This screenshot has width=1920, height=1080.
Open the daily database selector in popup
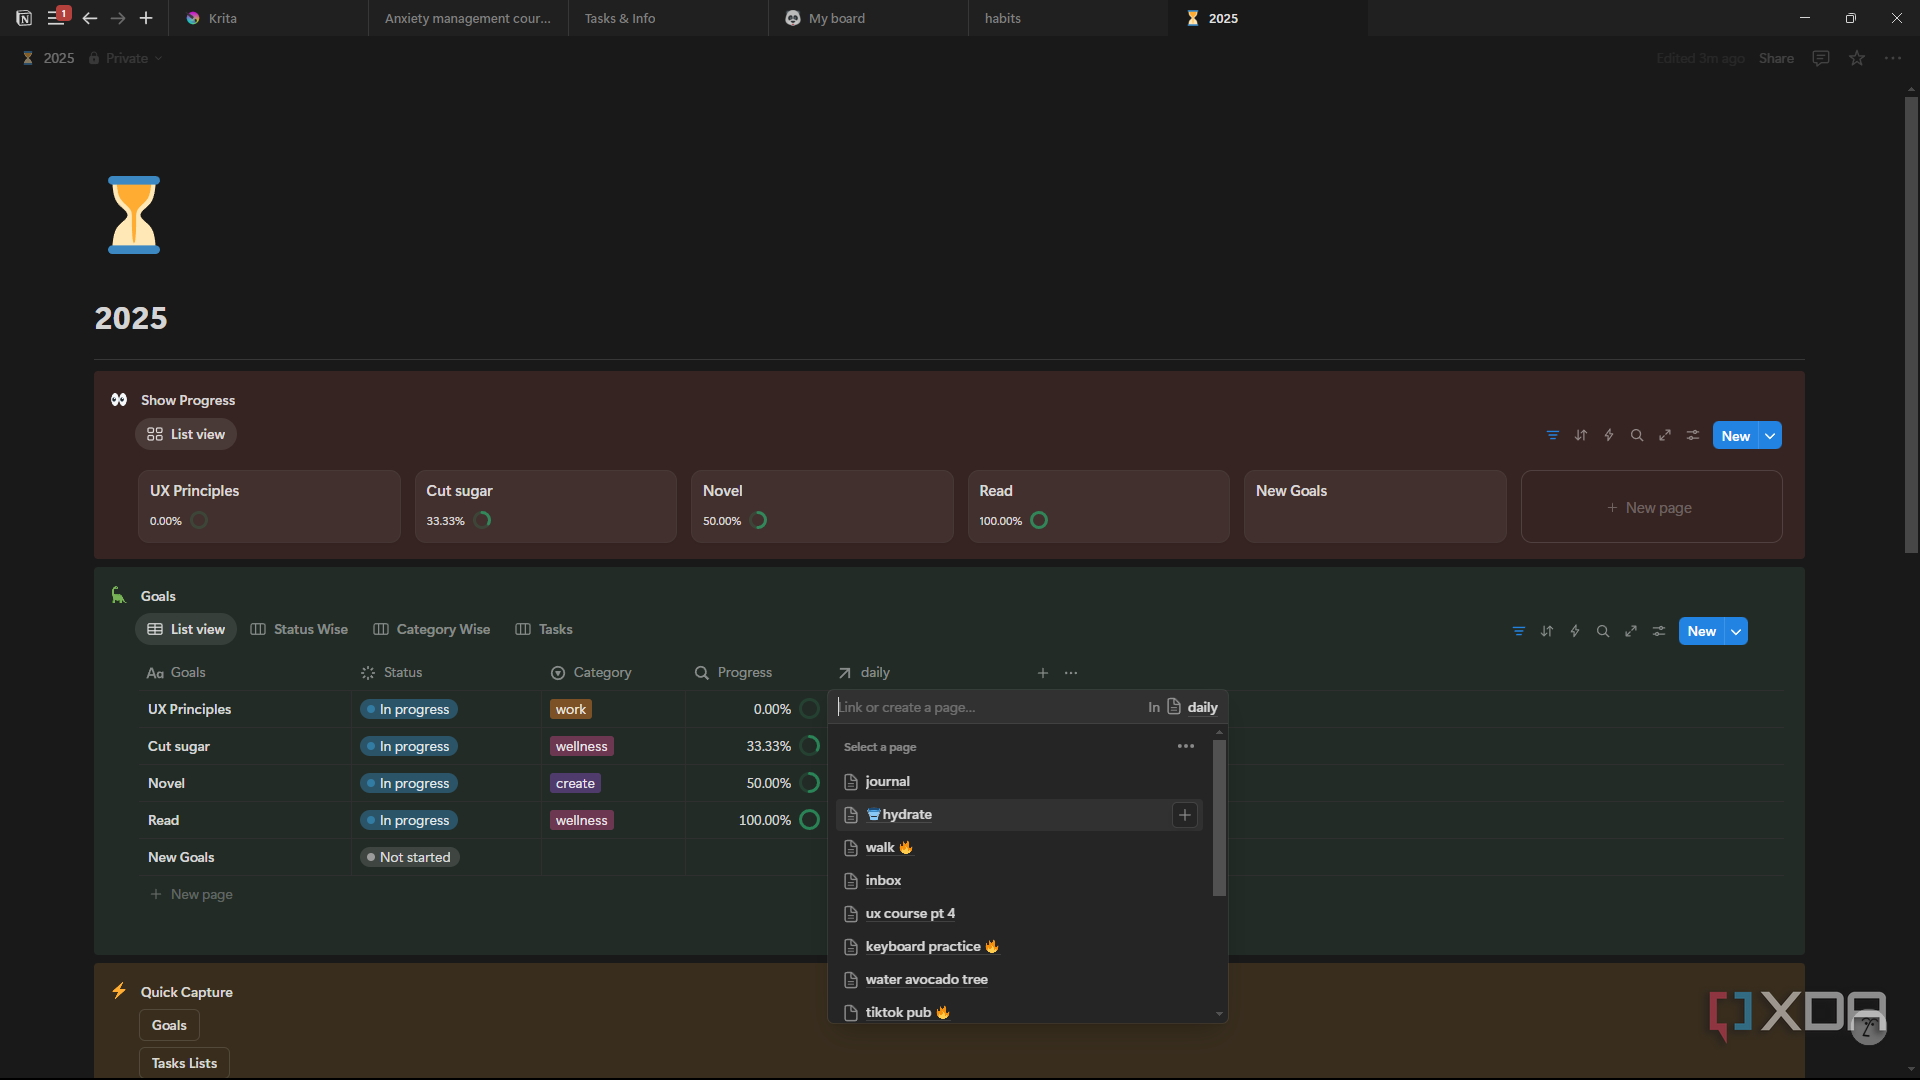click(x=1192, y=707)
